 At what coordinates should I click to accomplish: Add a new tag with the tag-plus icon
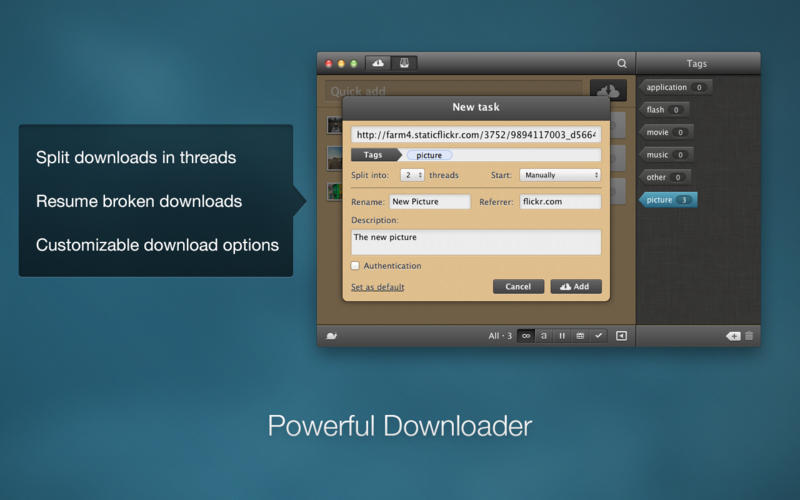(x=733, y=336)
